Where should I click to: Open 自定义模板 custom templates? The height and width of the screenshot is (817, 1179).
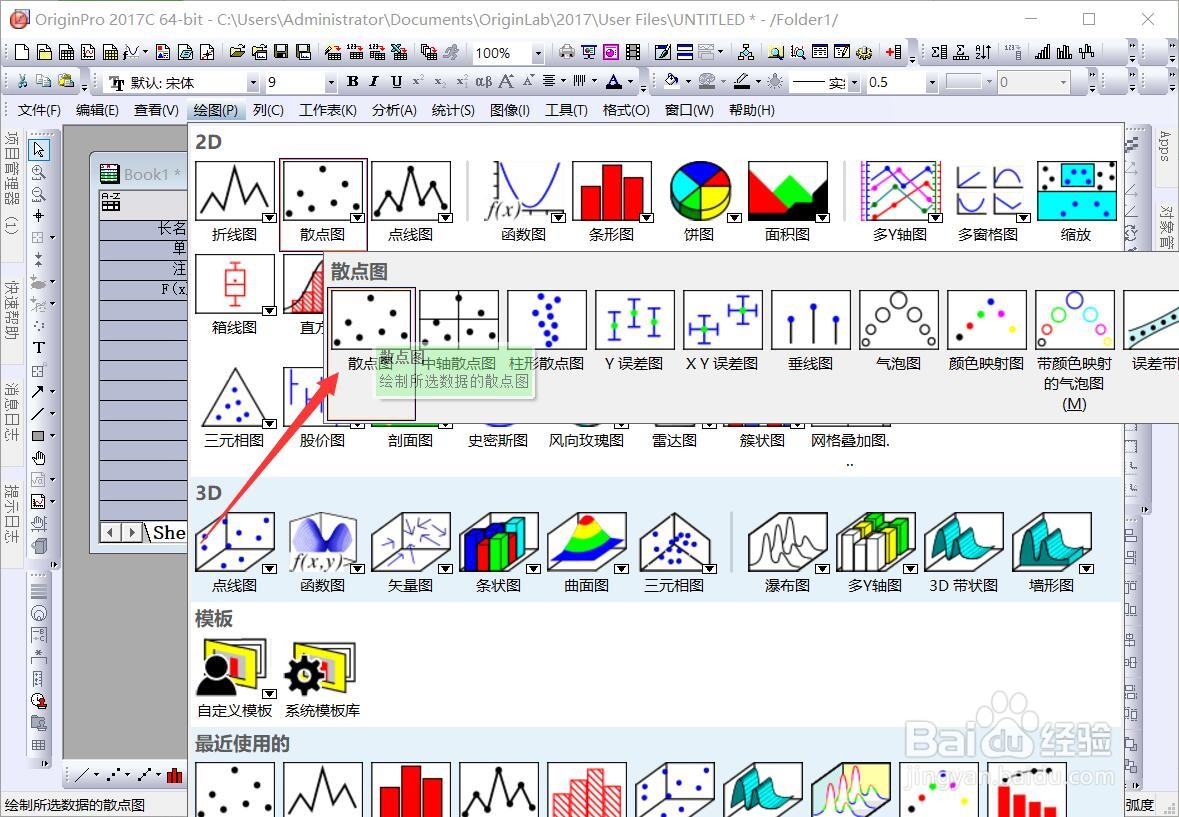pyautogui.click(x=235, y=668)
